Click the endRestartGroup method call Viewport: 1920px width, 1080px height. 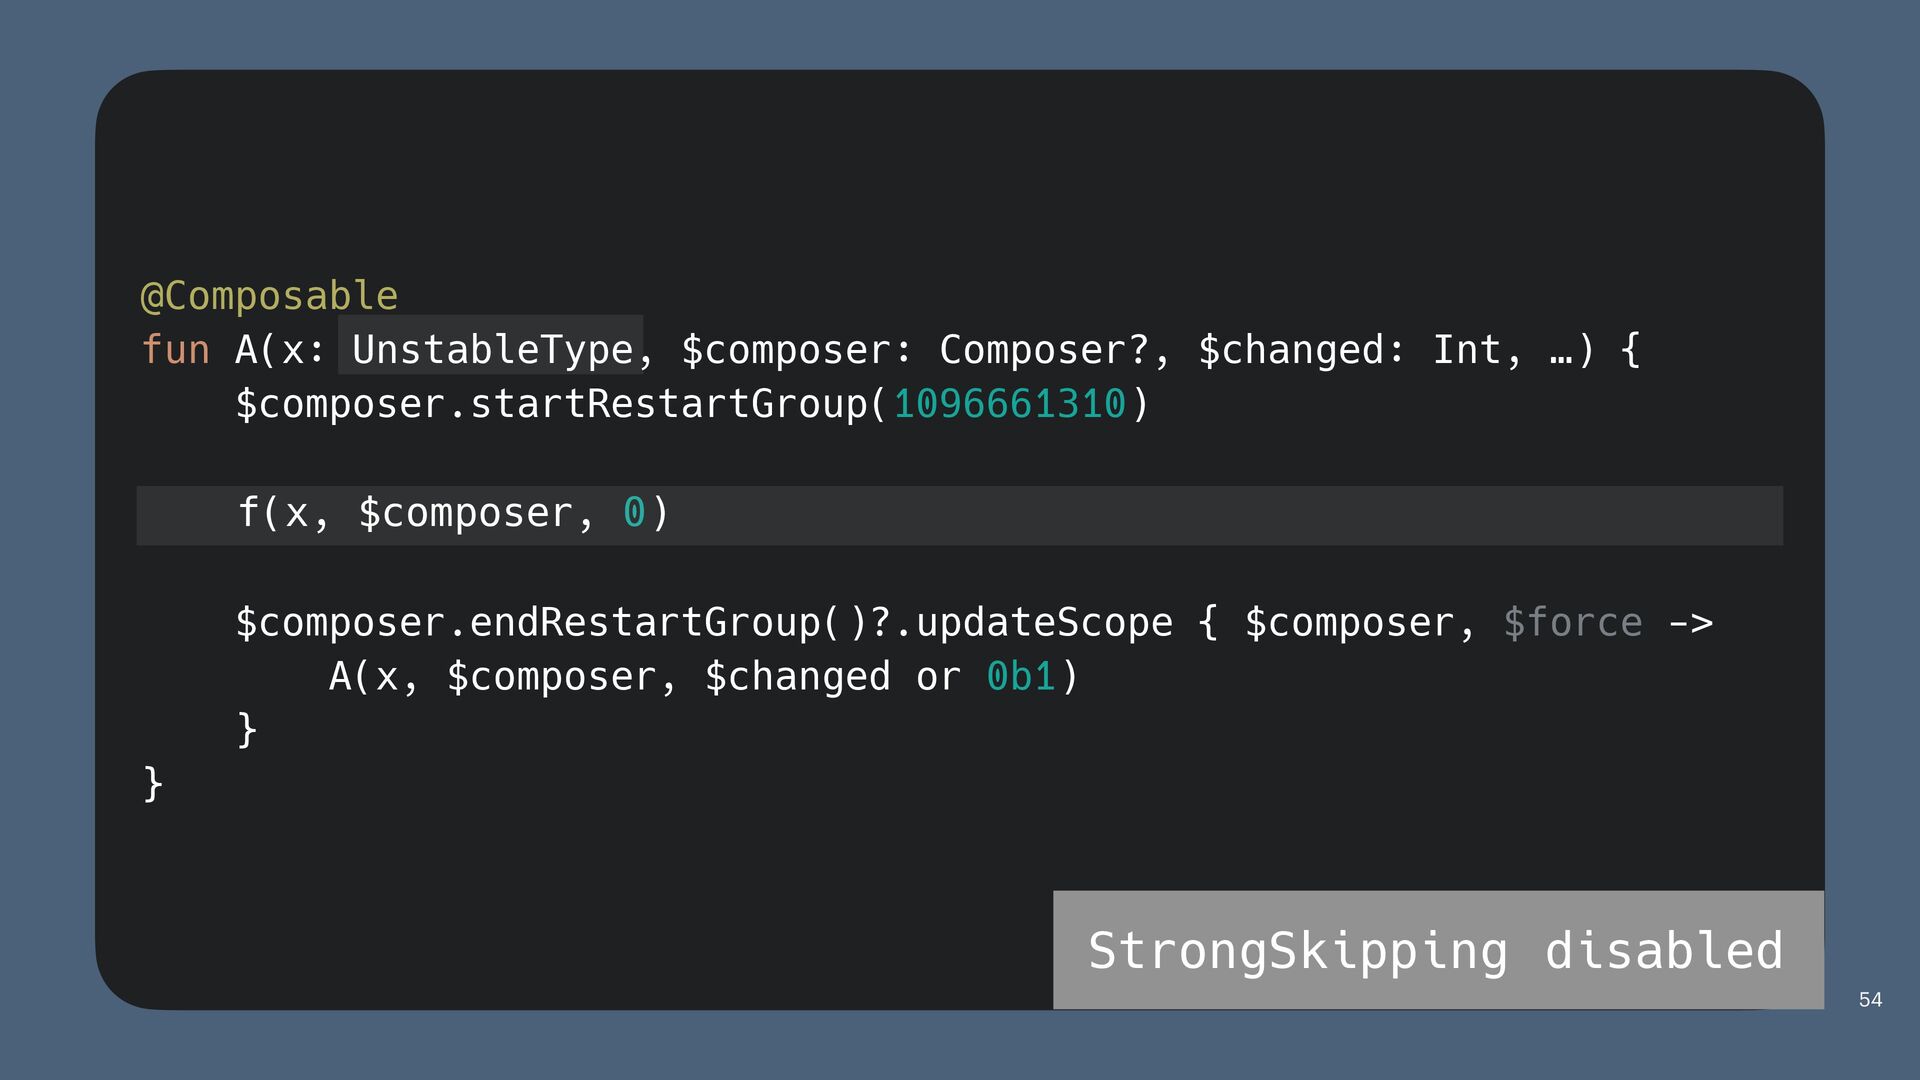pos(644,623)
